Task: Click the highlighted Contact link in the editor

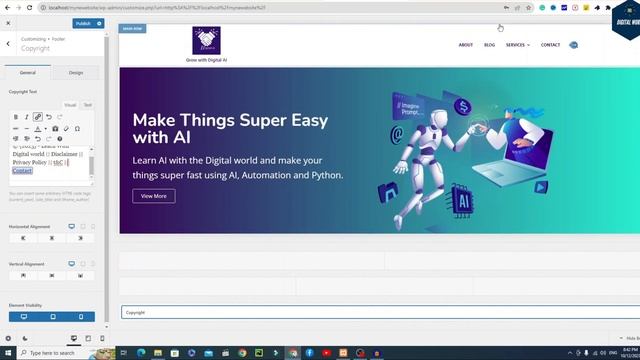Action: [22, 171]
